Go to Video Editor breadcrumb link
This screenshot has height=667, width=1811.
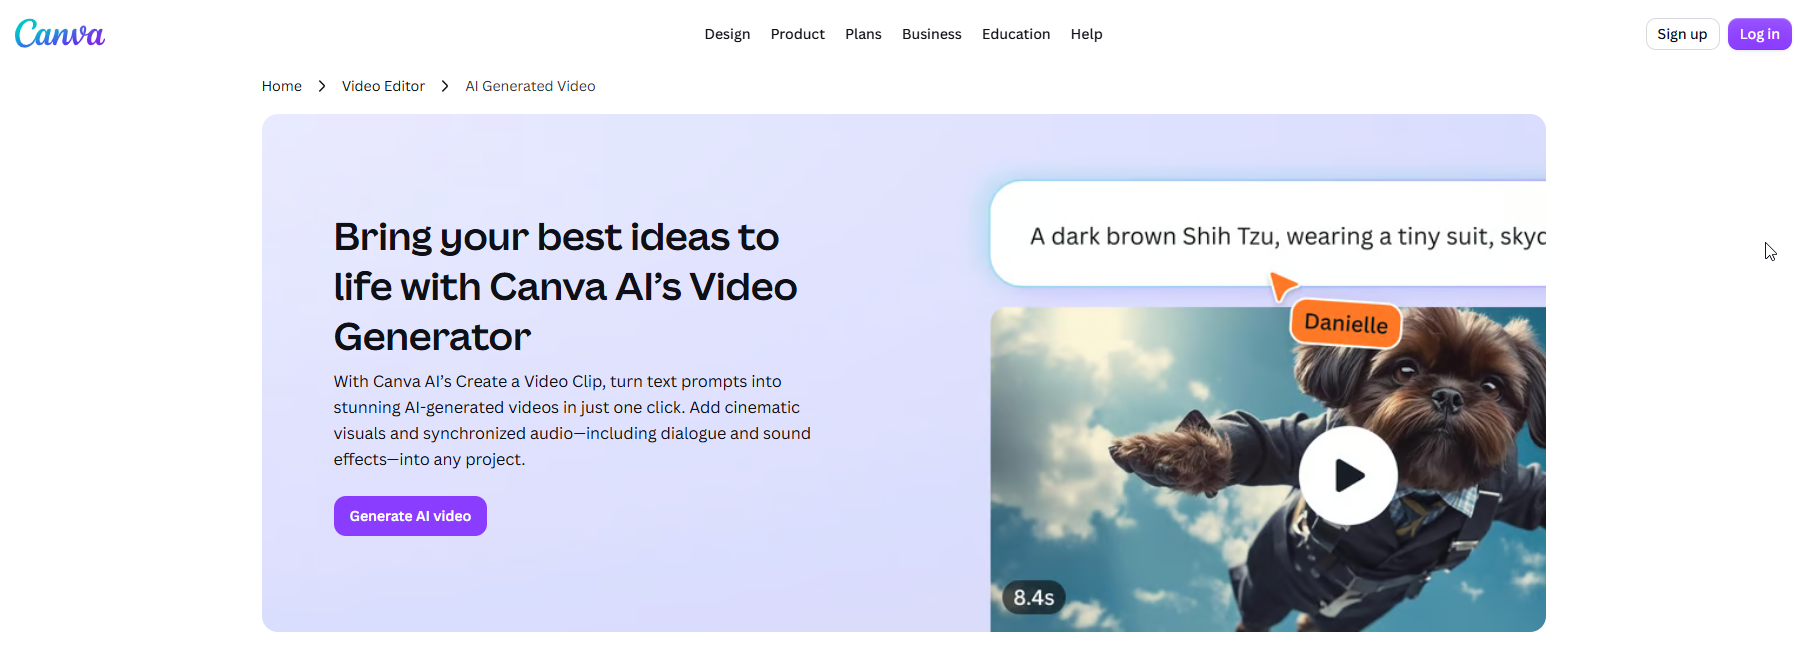click(383, 86)
